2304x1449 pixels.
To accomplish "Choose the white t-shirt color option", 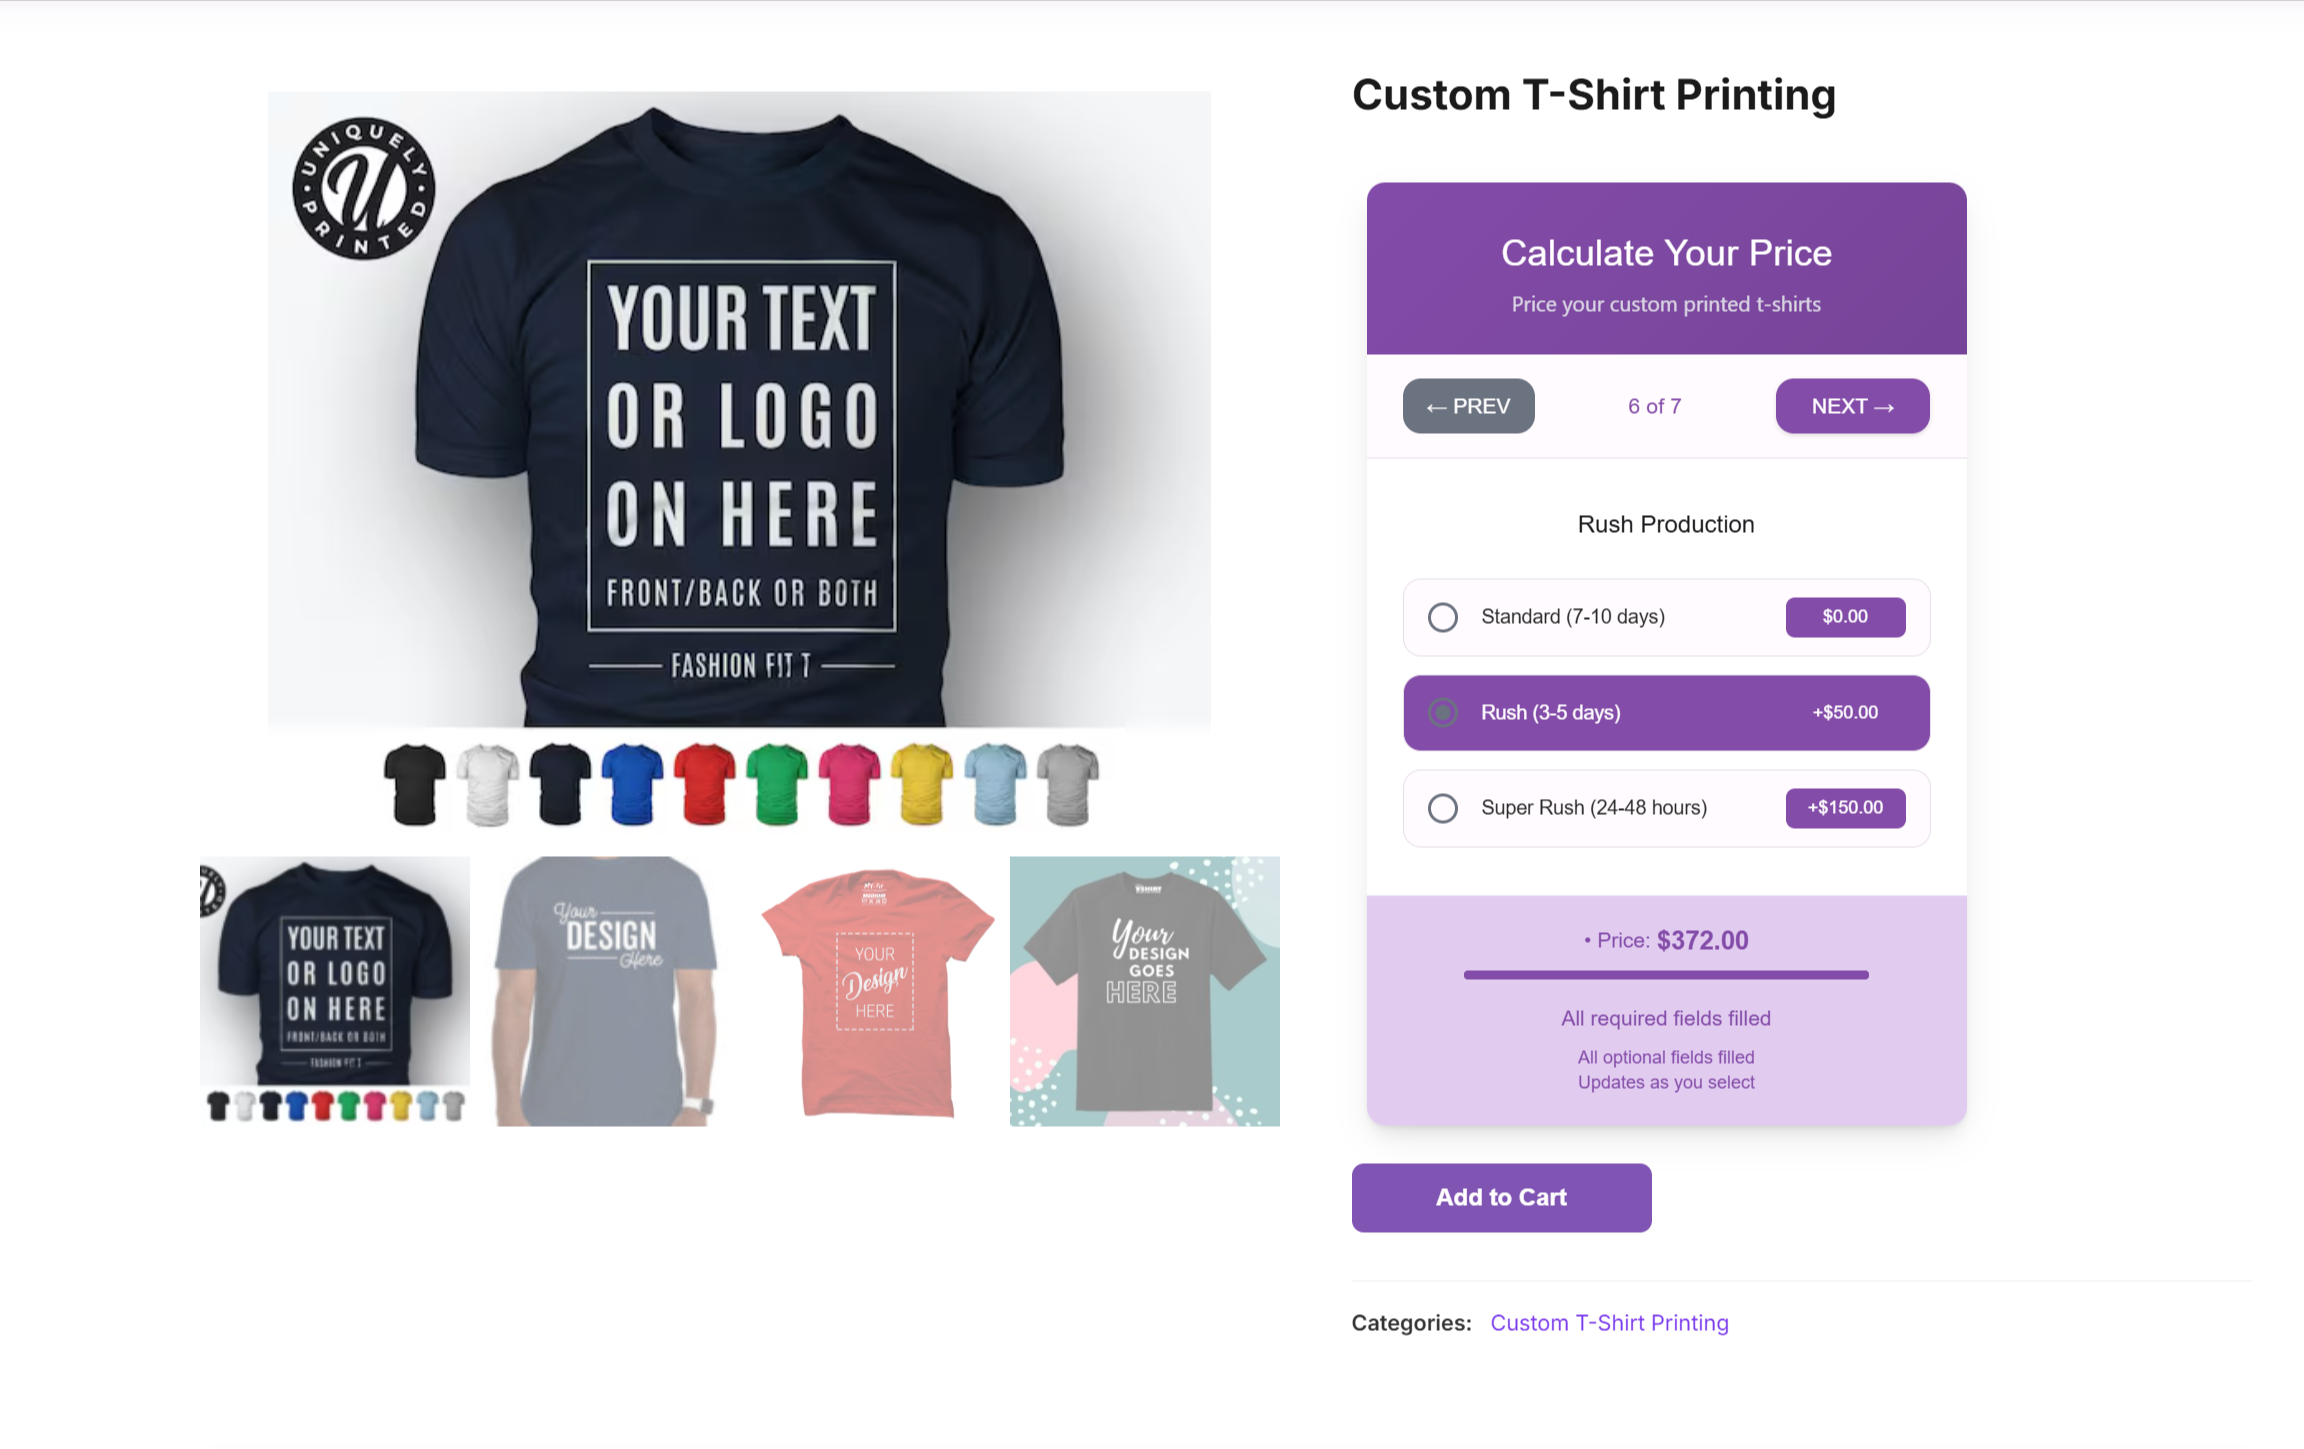I will [x=488, y=784].
